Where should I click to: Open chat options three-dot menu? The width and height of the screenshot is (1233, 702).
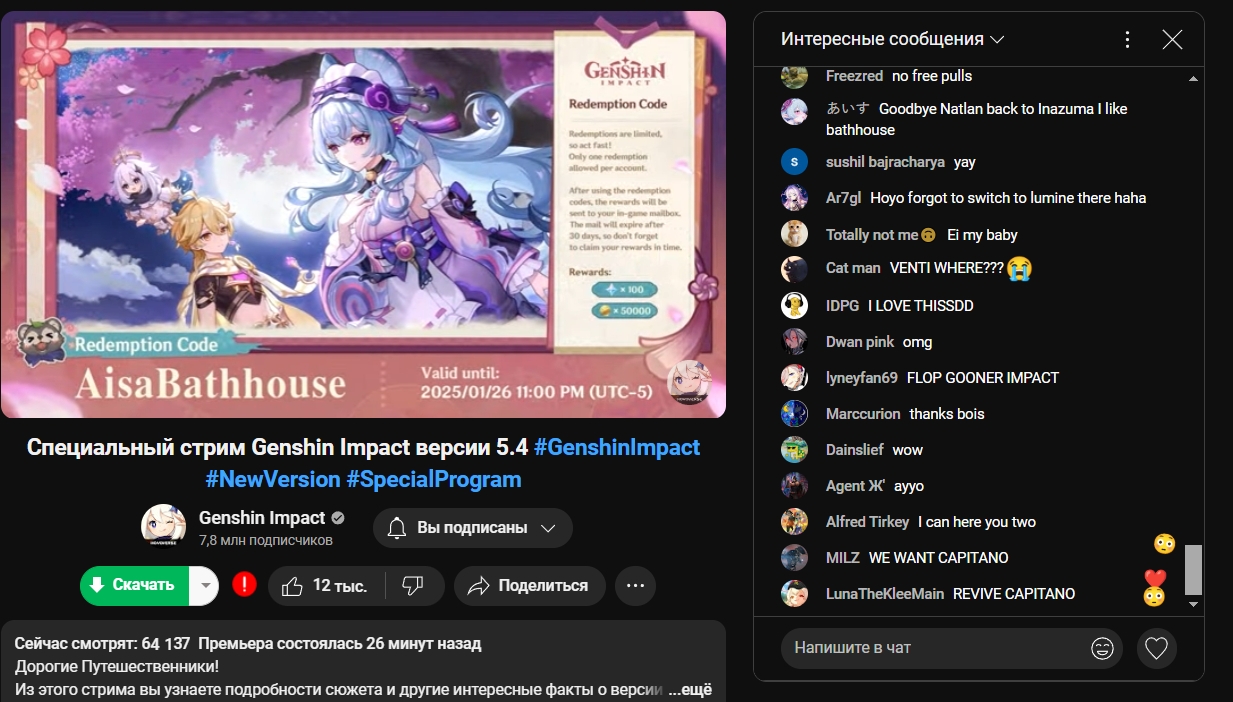coord(1127,40)
